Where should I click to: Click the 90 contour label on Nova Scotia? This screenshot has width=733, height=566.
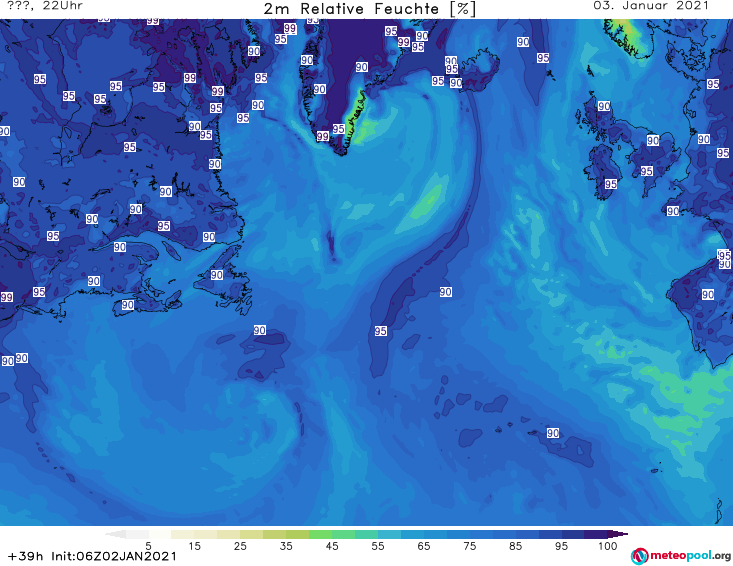(x=128, y=305)
